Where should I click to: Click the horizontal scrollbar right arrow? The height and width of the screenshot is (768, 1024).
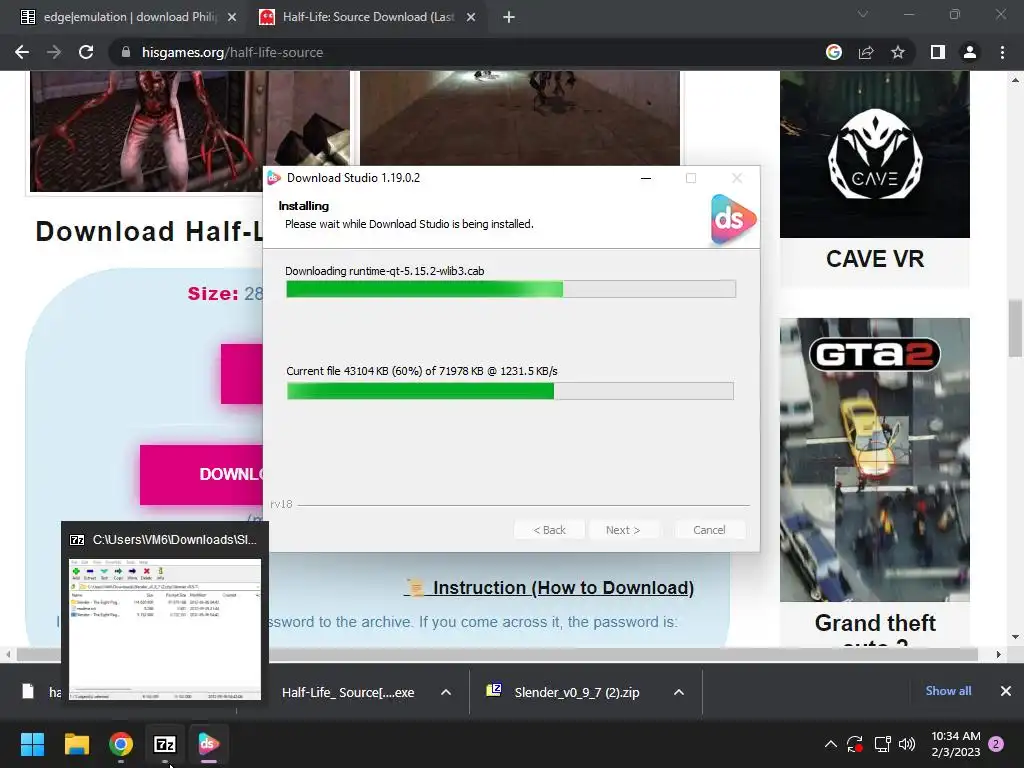click(999, 654)
